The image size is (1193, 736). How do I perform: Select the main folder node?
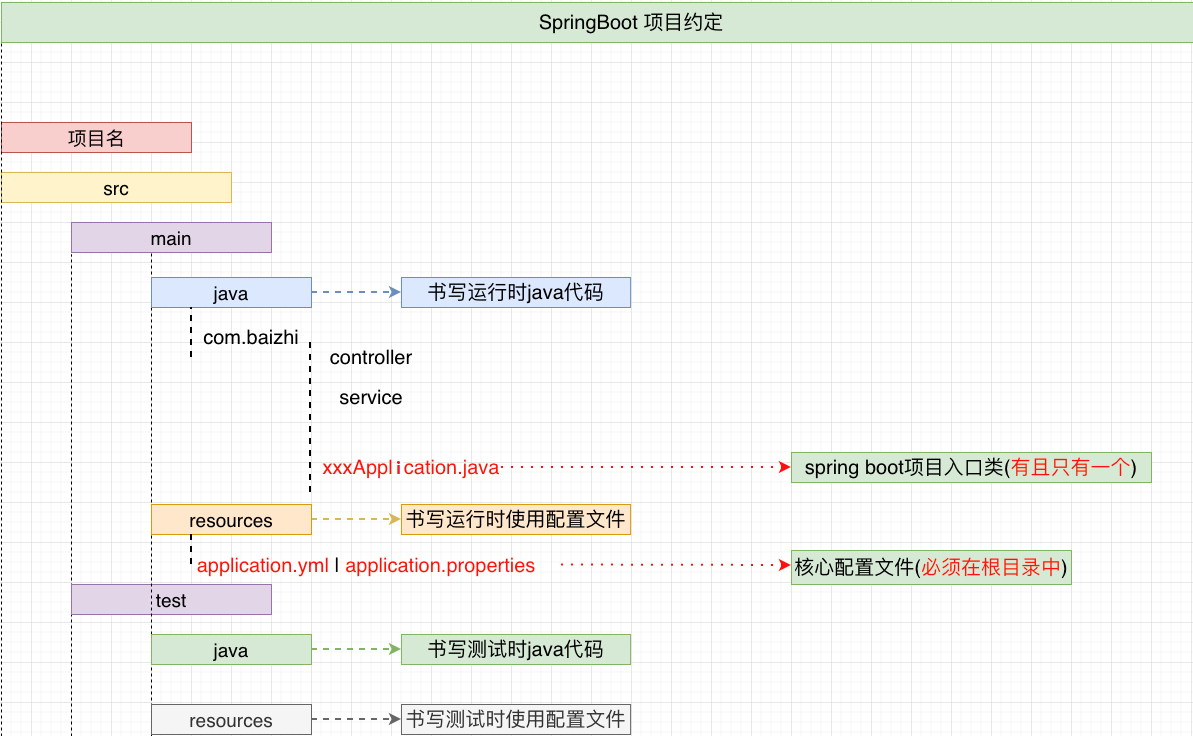click(170, 237)
